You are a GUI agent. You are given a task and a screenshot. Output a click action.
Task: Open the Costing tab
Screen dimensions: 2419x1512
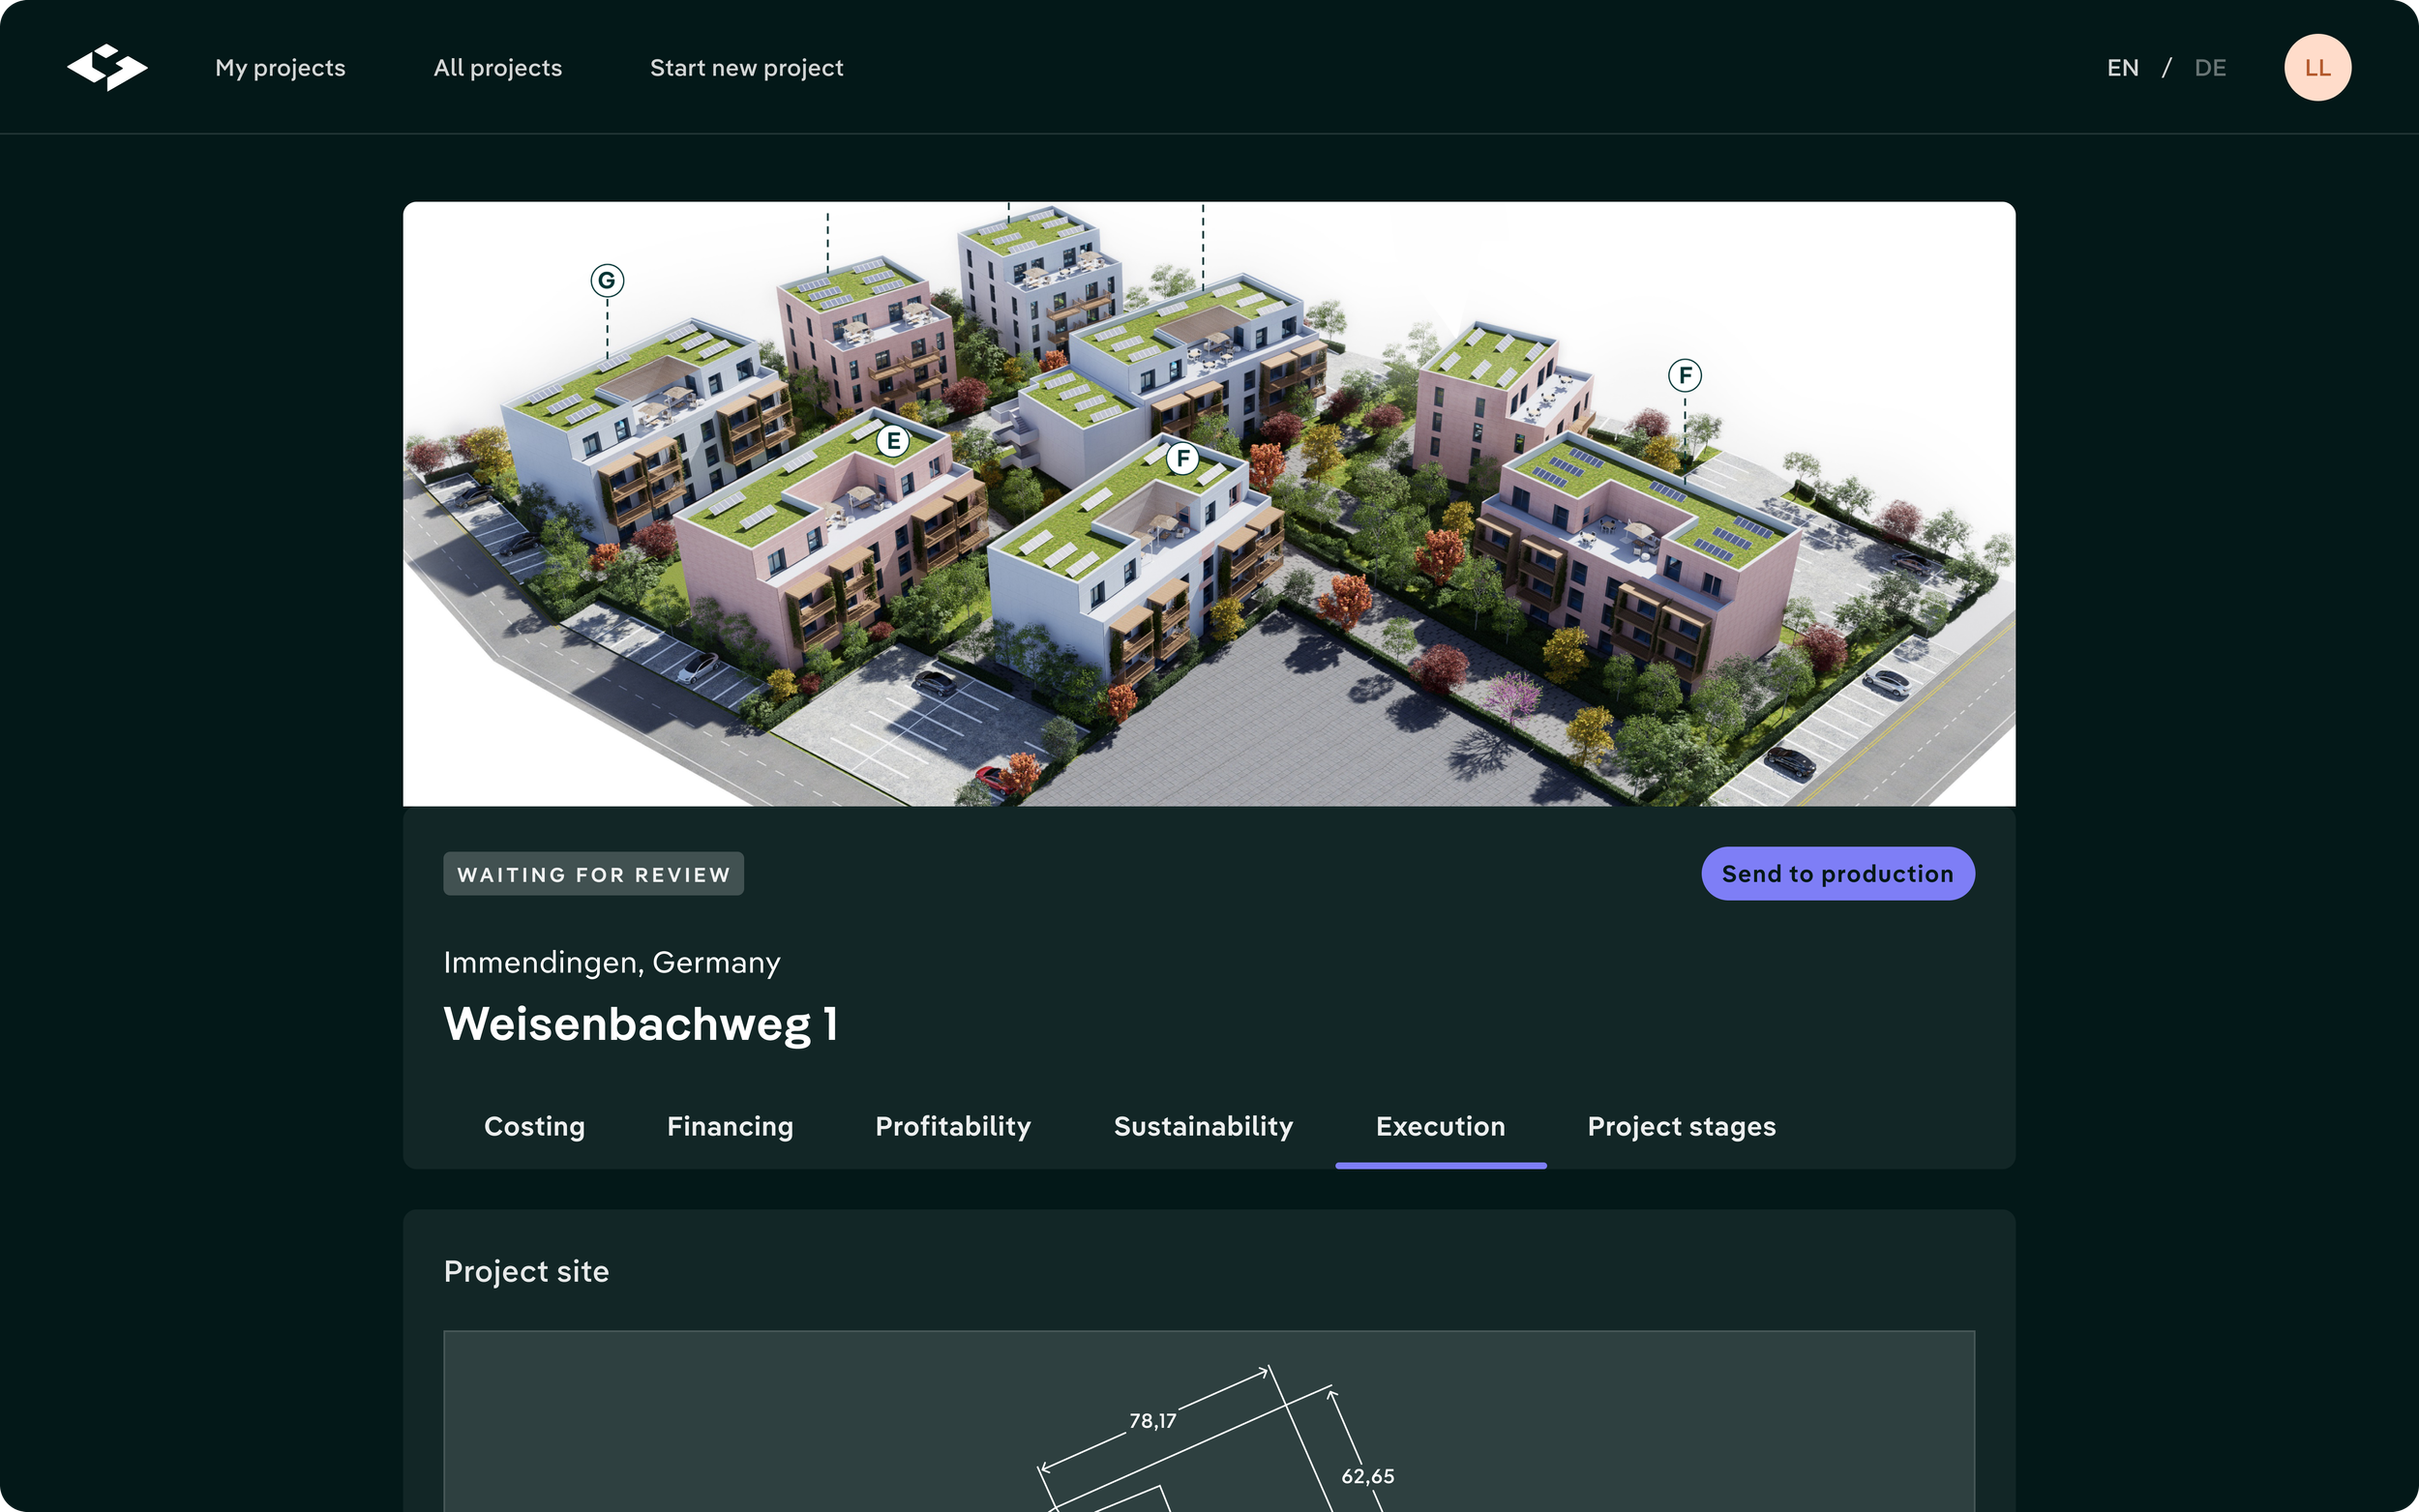tap(534, 1125)
